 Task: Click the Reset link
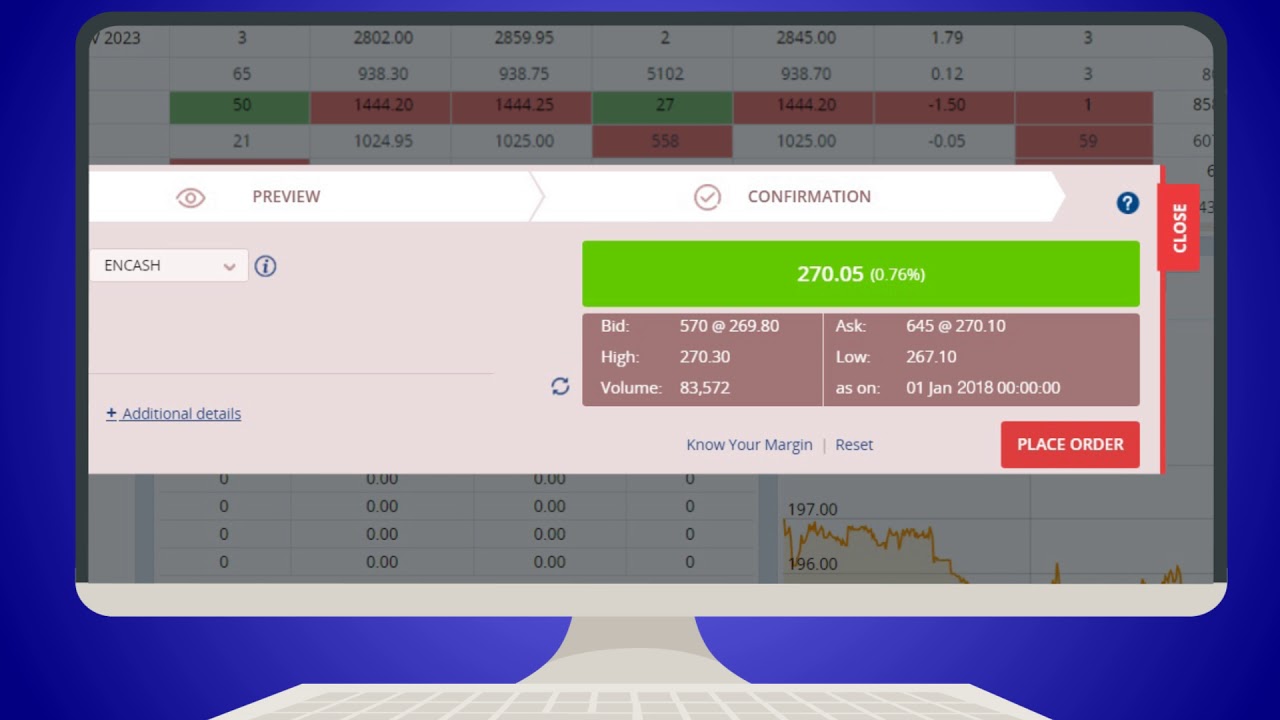point(854,445)
